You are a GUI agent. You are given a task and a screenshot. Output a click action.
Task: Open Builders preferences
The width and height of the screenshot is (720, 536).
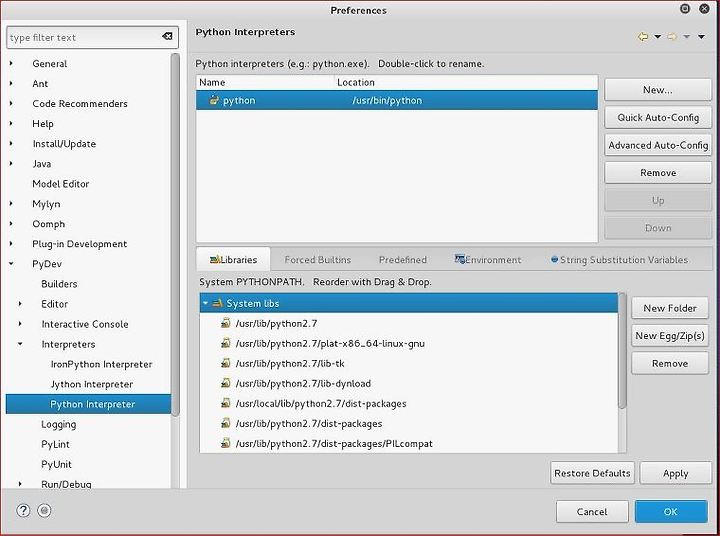point(59,284)
